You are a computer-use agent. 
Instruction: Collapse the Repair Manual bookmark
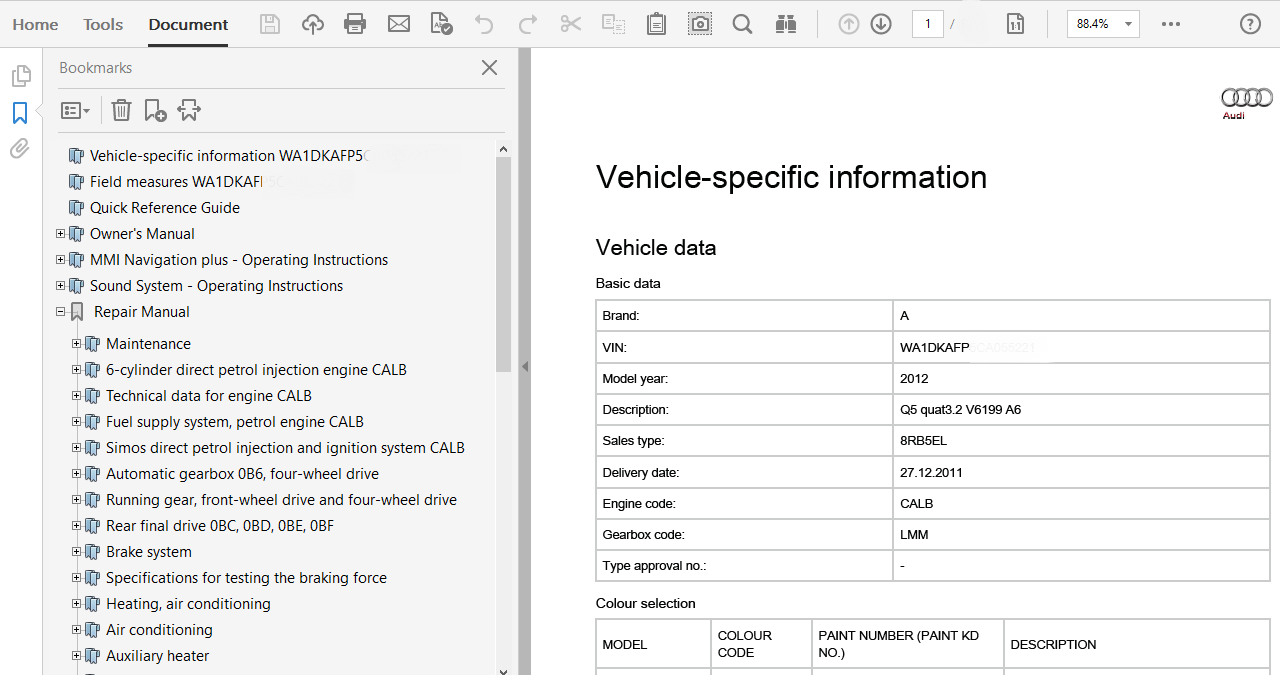pyautogui.click(x=61, y=312)
